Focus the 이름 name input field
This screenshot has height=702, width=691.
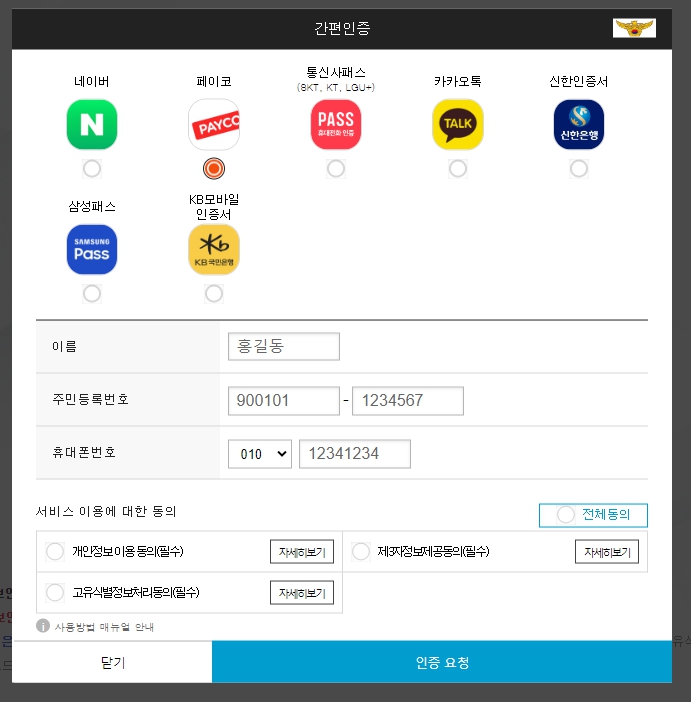click(284, 346)
